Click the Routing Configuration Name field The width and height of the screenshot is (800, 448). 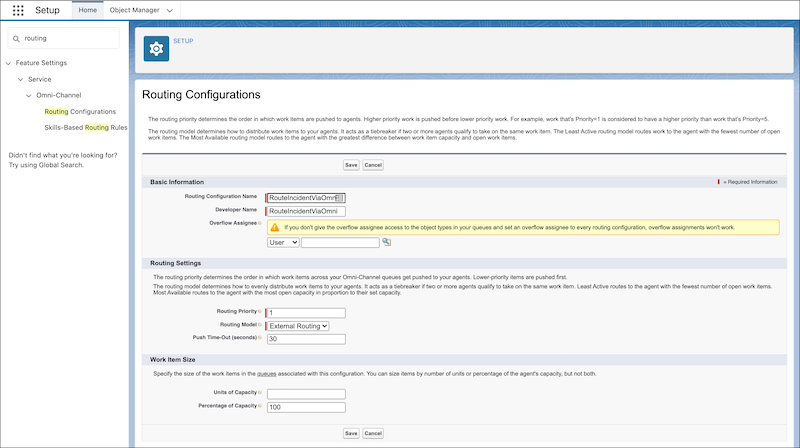click(306, 198)
